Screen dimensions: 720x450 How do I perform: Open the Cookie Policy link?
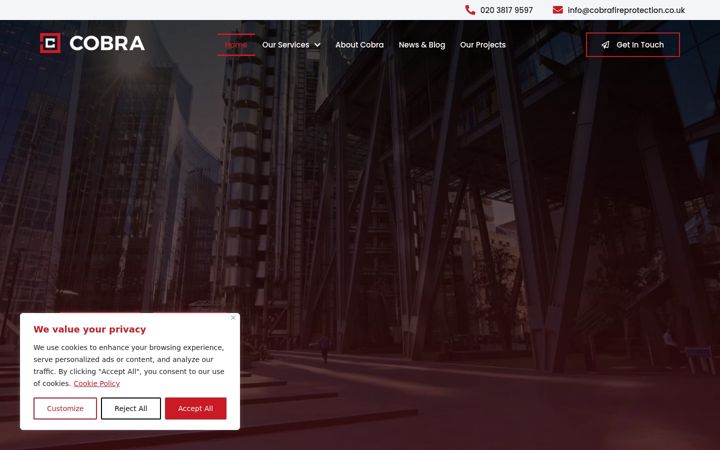(96, 383)
